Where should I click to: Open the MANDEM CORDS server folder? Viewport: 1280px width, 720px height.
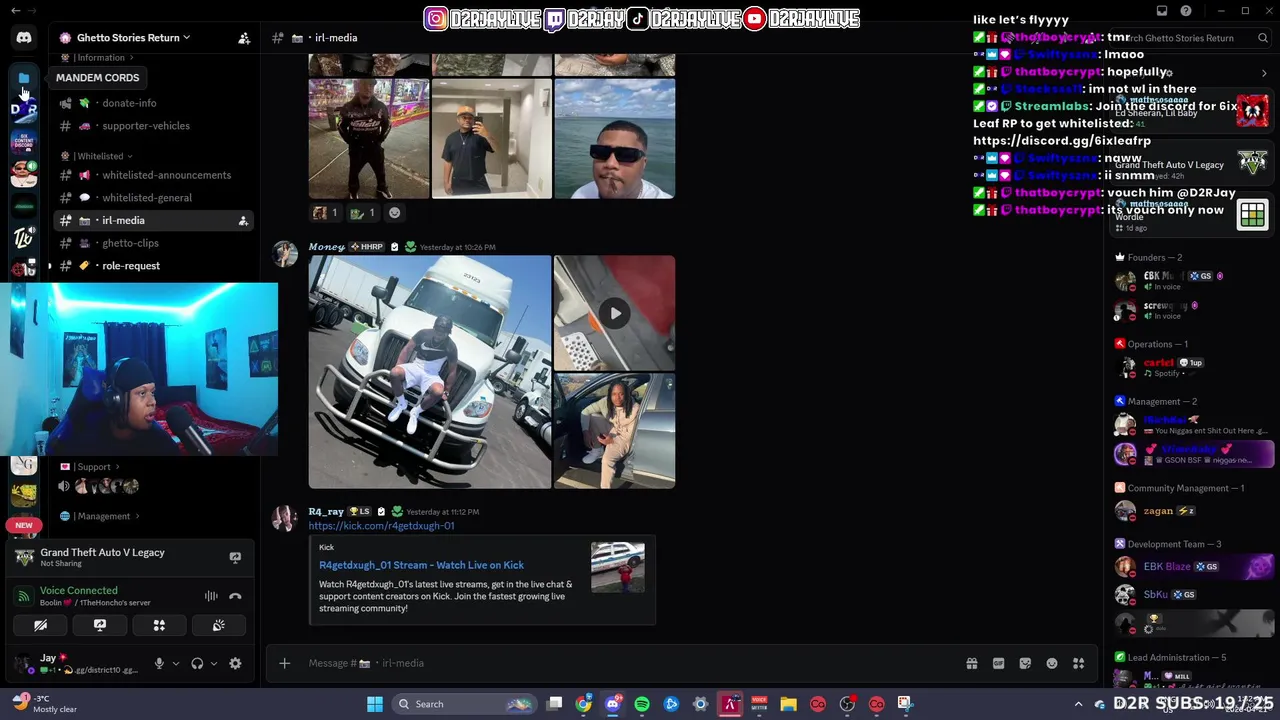coord(24,77)
